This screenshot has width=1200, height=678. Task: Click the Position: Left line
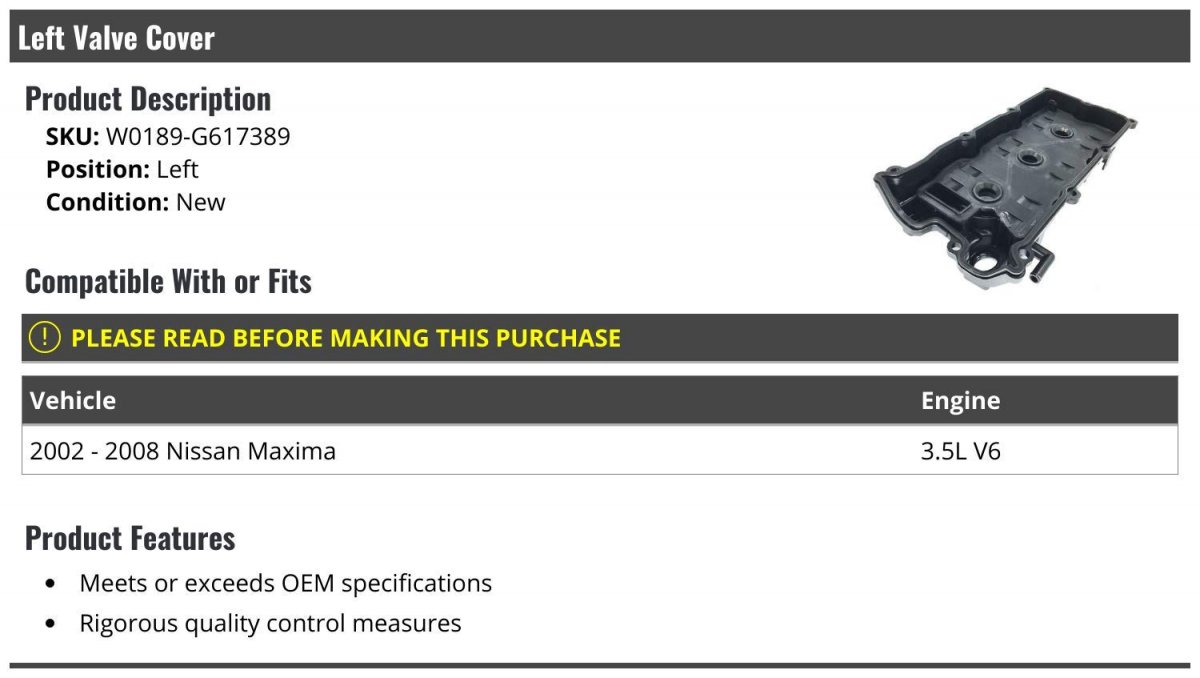coord(122,169)
